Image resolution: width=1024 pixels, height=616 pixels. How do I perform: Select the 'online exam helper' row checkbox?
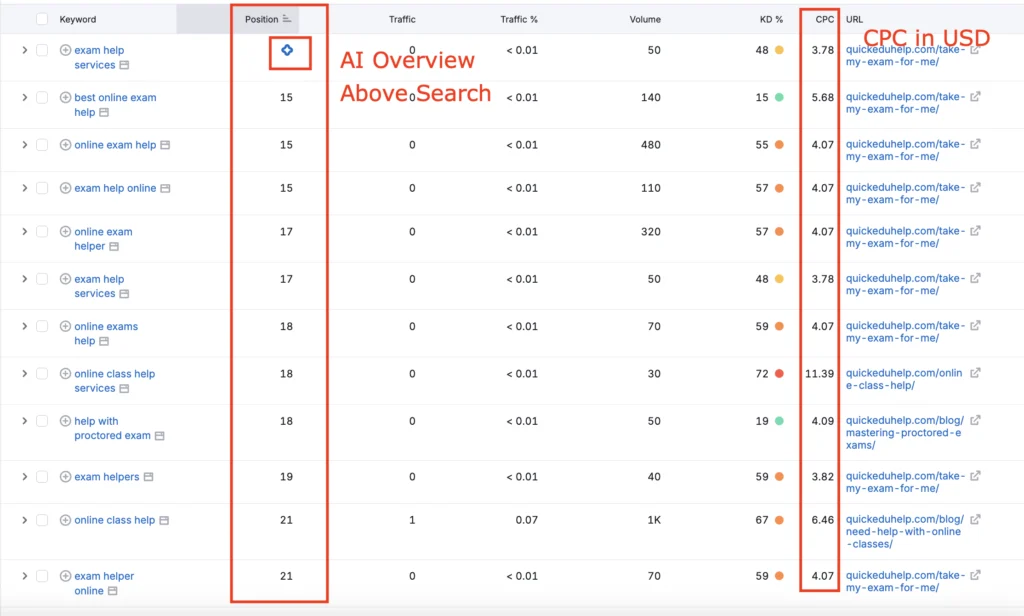pyautogui.click(x=42, y=231)
